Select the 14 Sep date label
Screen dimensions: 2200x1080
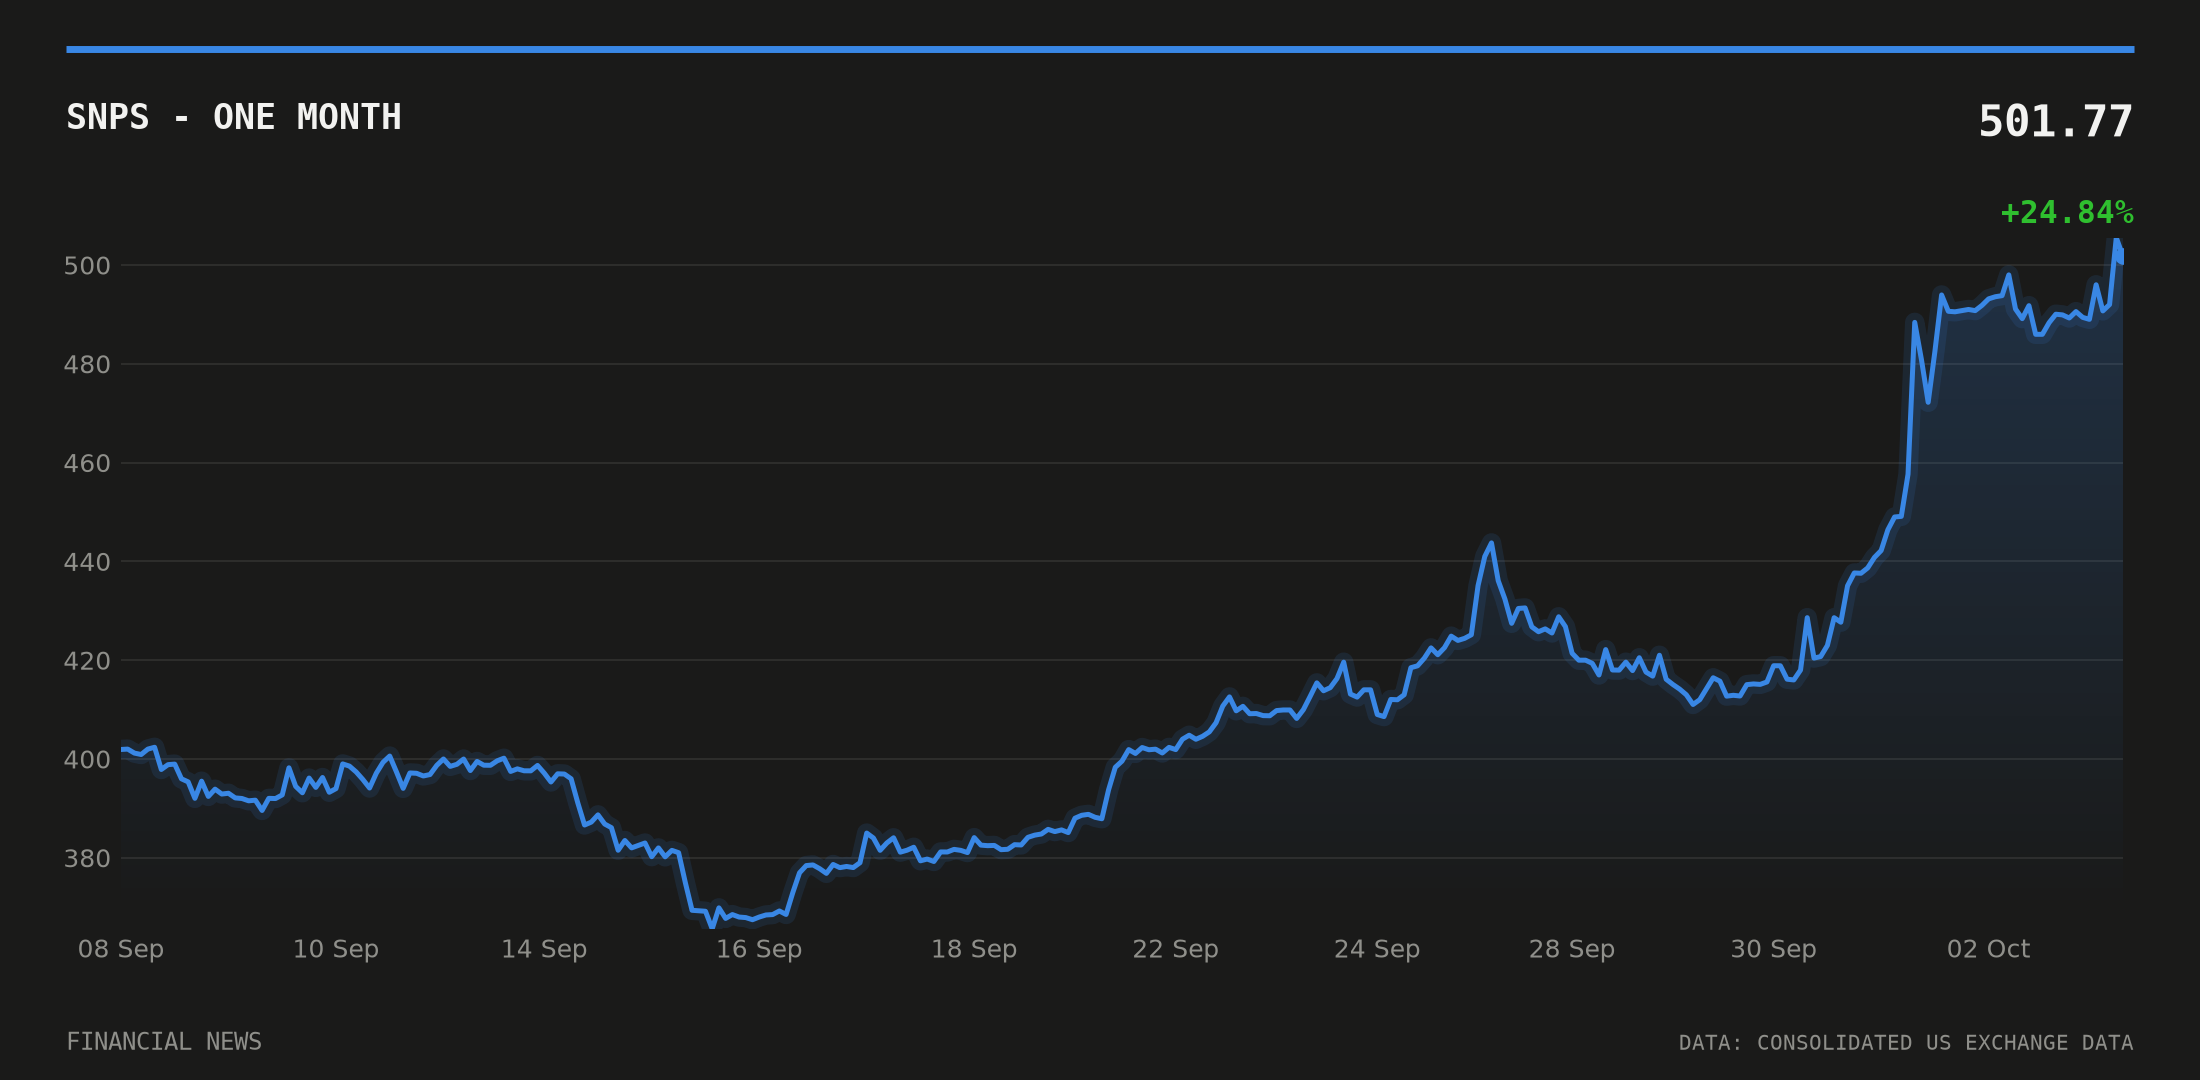(544, 949)
